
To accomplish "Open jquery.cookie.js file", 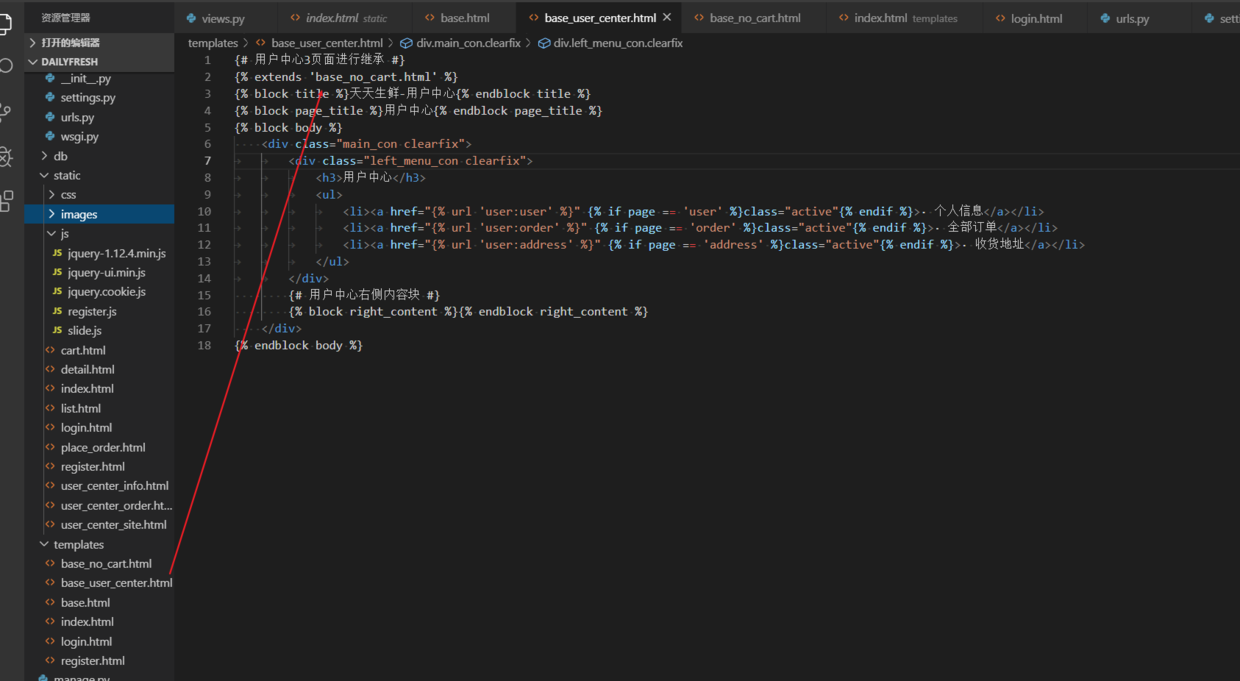I will click(106, 292).
